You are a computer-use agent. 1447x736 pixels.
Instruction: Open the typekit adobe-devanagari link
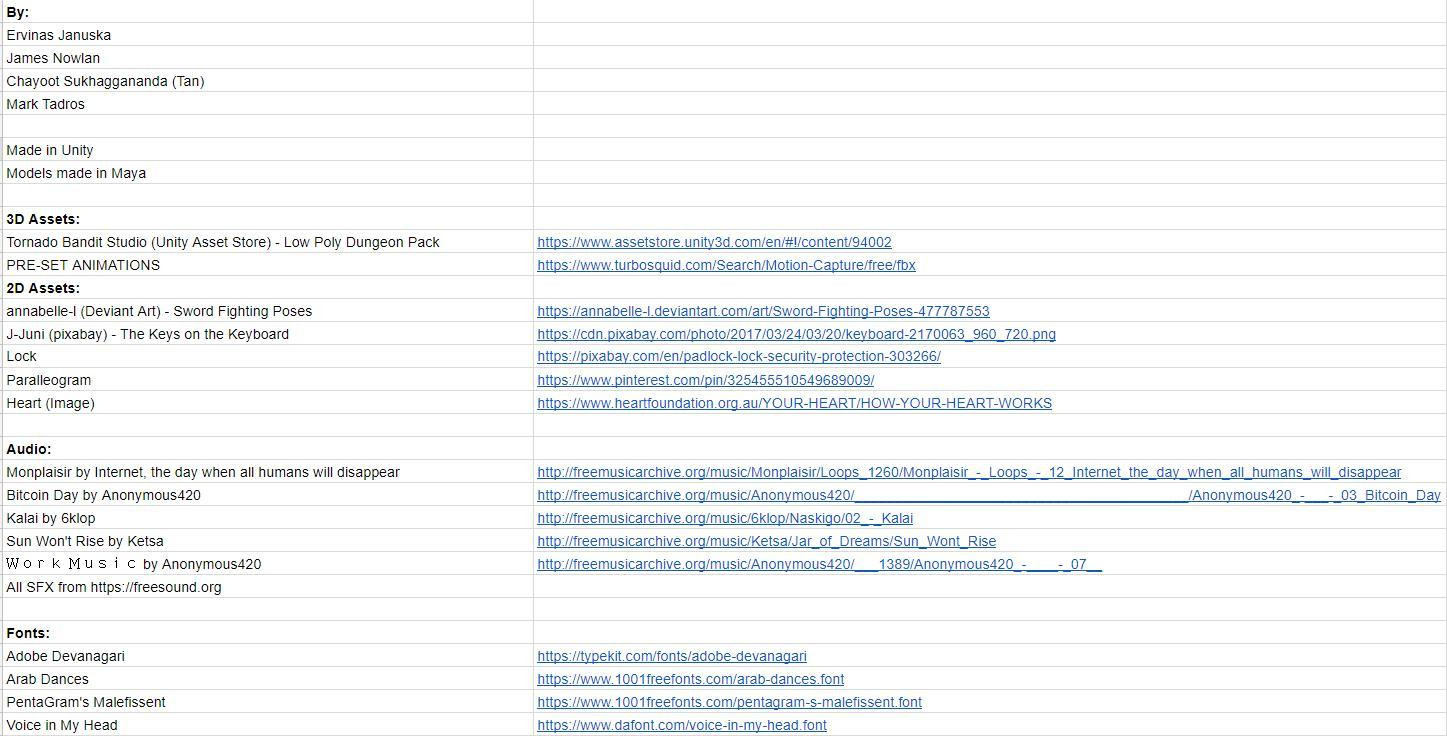click(672, 656)
